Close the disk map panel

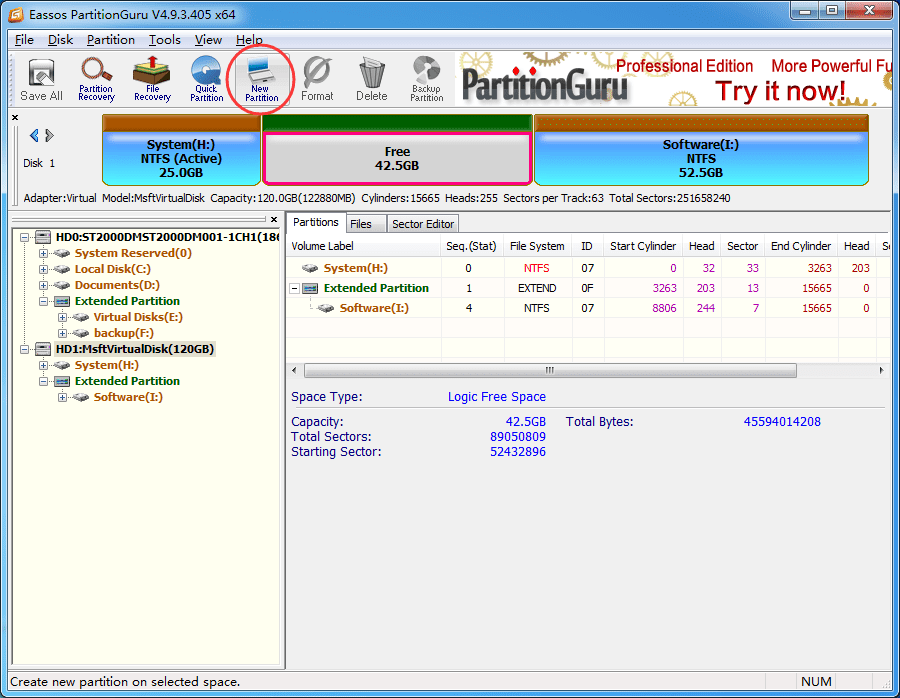point(15,117)
